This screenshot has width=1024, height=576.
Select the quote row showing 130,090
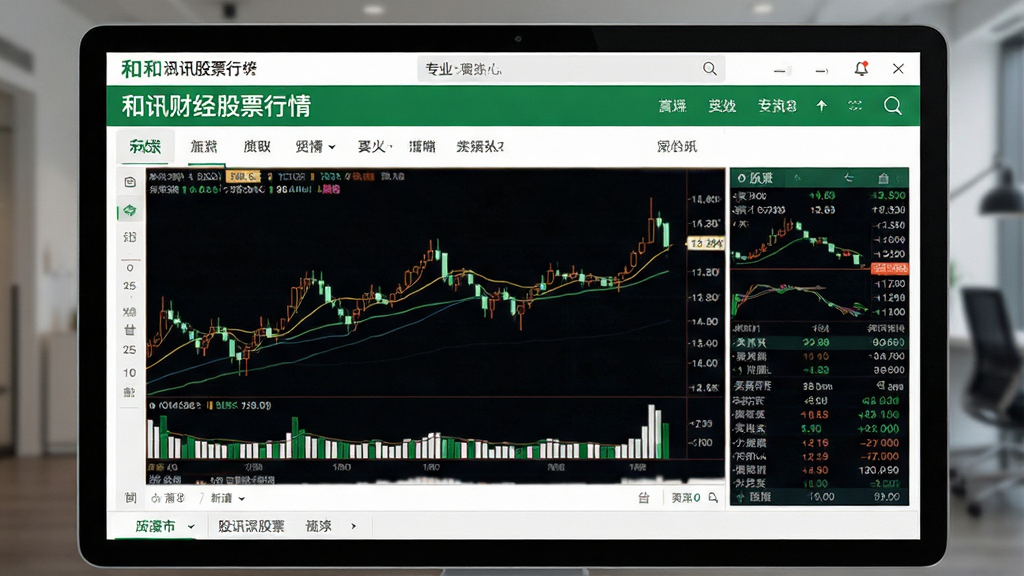820,470
